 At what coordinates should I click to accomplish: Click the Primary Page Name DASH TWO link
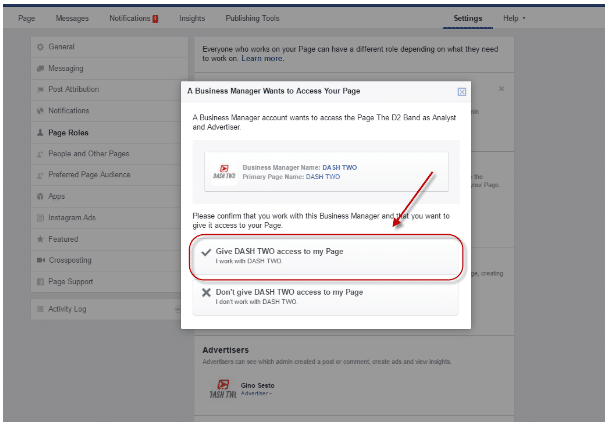click(x=323, y=177)
